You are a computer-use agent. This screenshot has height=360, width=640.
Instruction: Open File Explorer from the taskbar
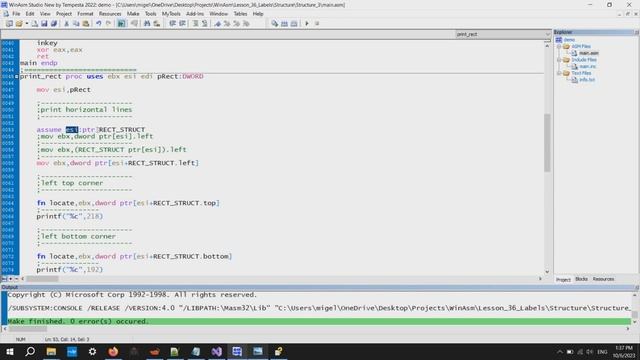[51, 351]
